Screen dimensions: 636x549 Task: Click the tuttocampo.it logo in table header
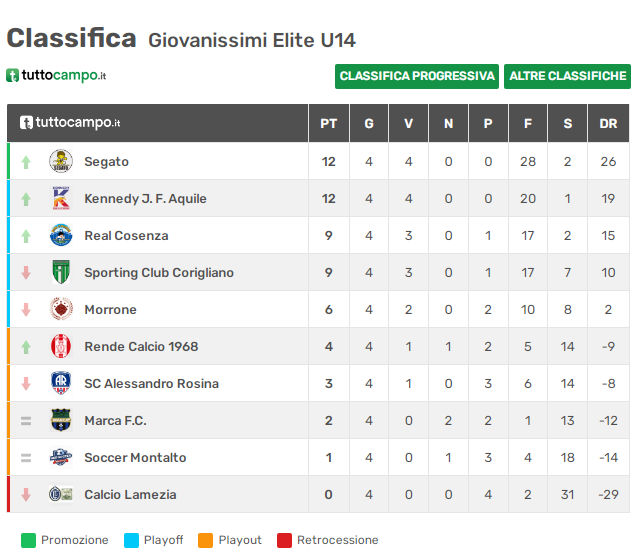tap(70, 122)
